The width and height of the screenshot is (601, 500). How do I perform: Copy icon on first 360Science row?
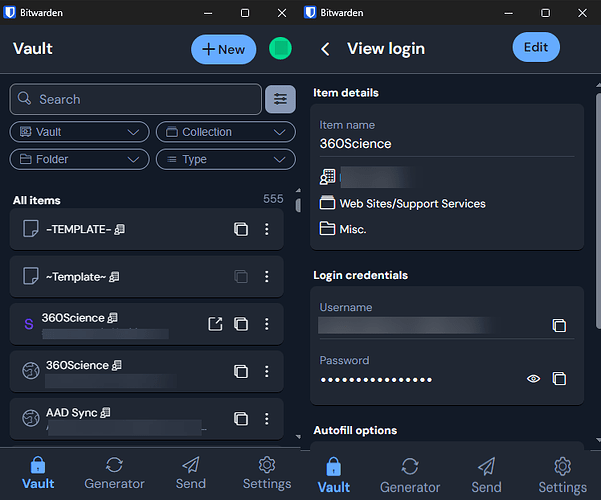point(241,324)
